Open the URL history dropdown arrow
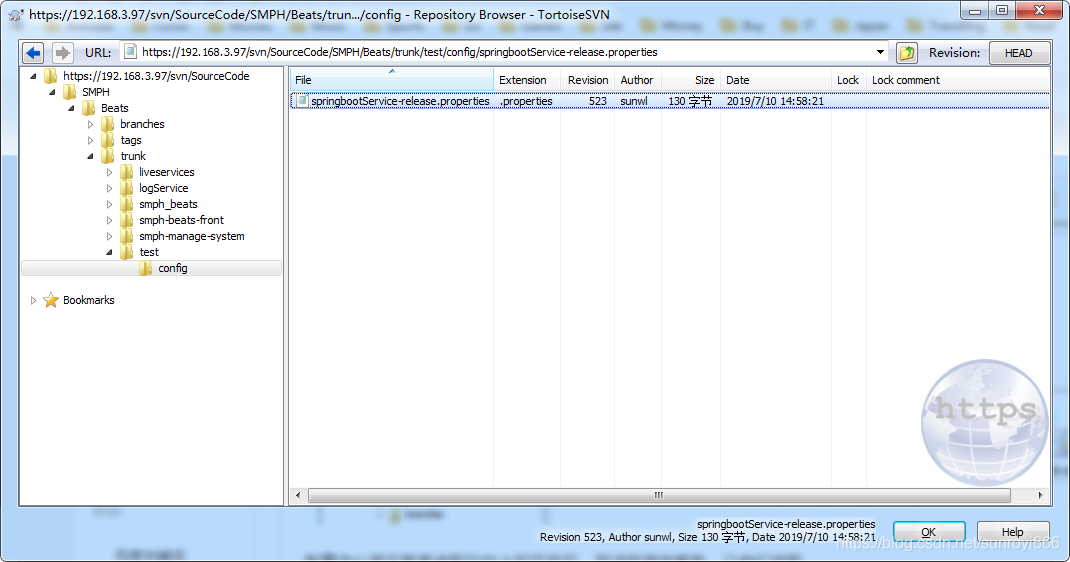 (x=880, y=53)
